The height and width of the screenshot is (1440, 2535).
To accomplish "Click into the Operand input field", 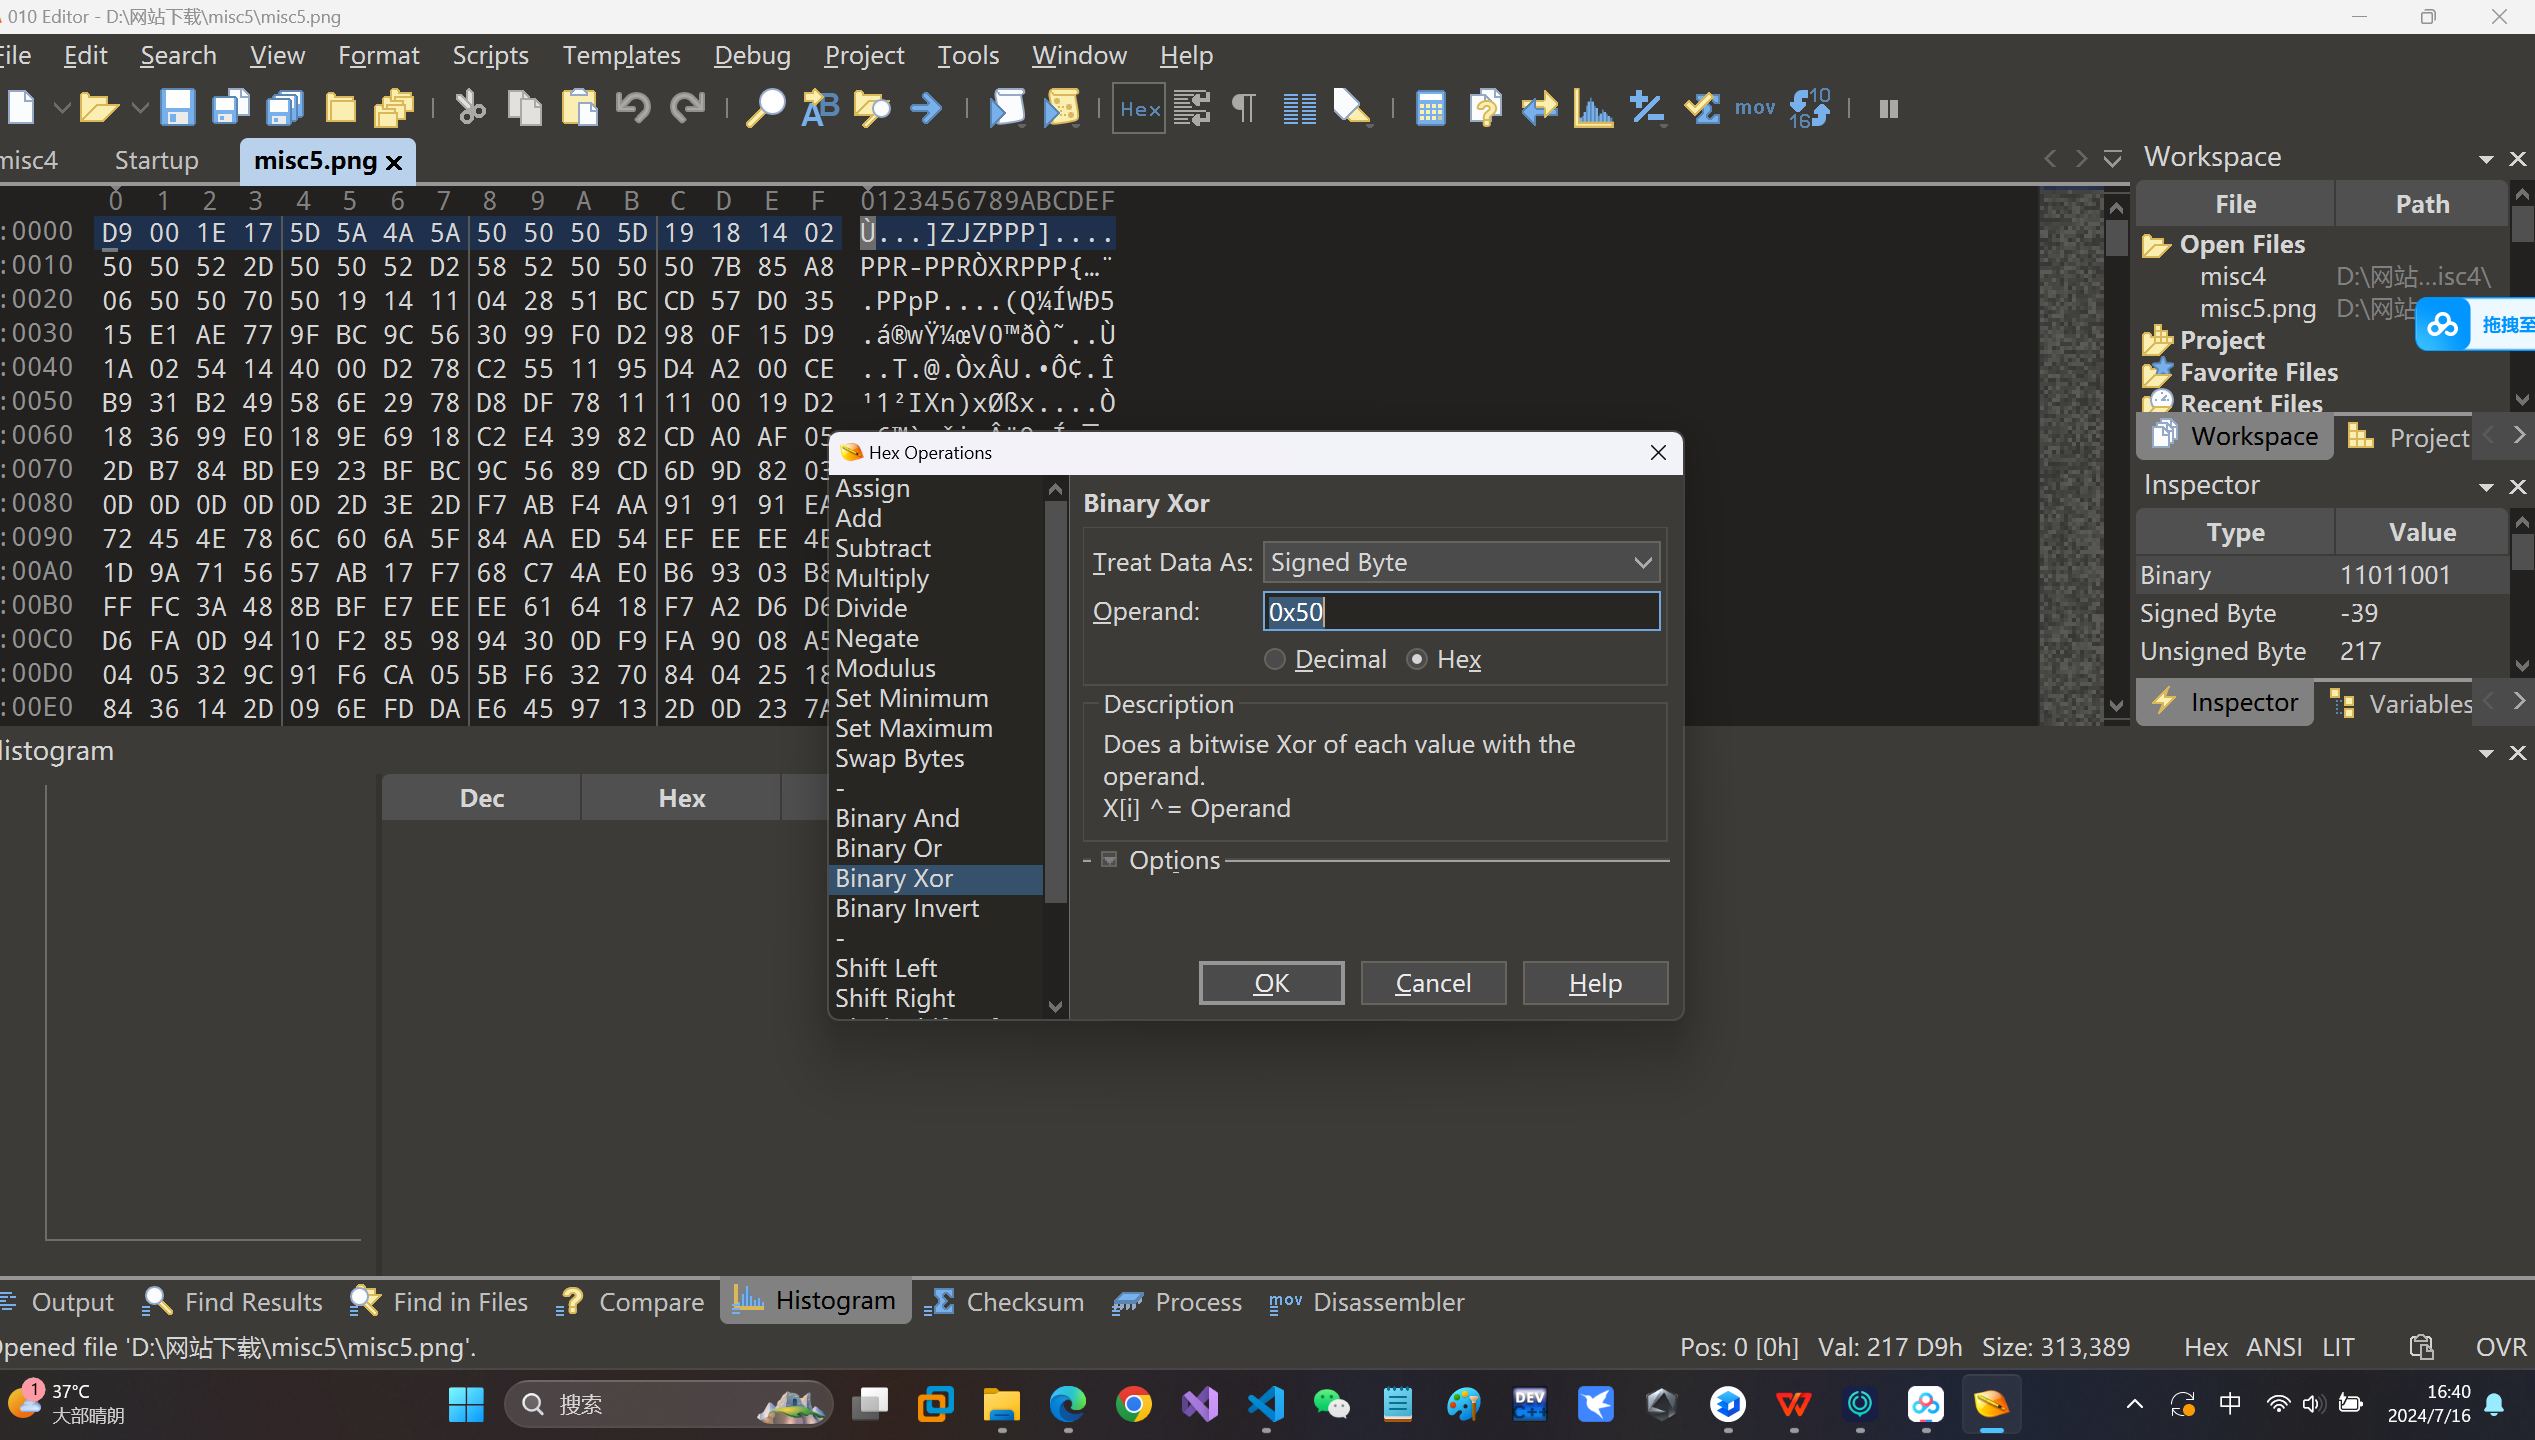I will tap(1460, 612).
